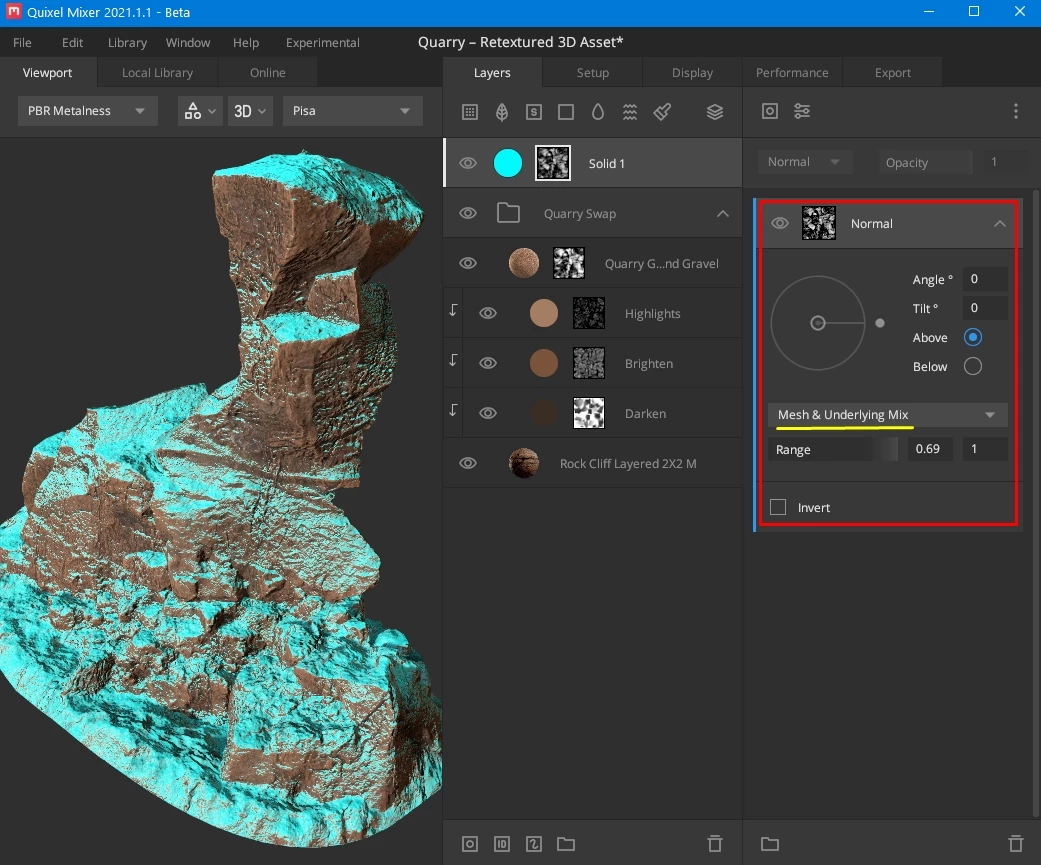The image size is (1041, 865).
Task: Open the three-dot options menu
Action: click(x=1015, y=111)
